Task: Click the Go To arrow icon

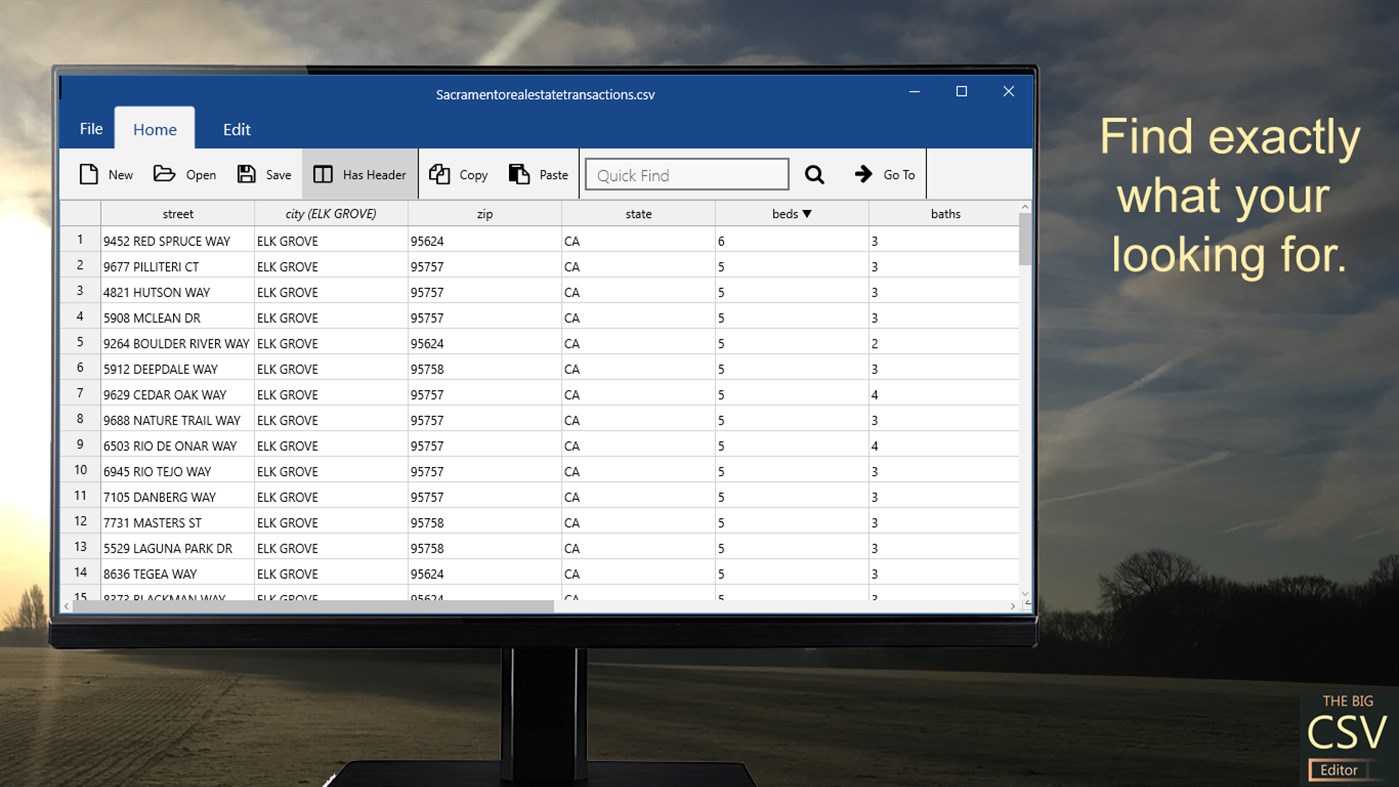Action: [862, 173]
